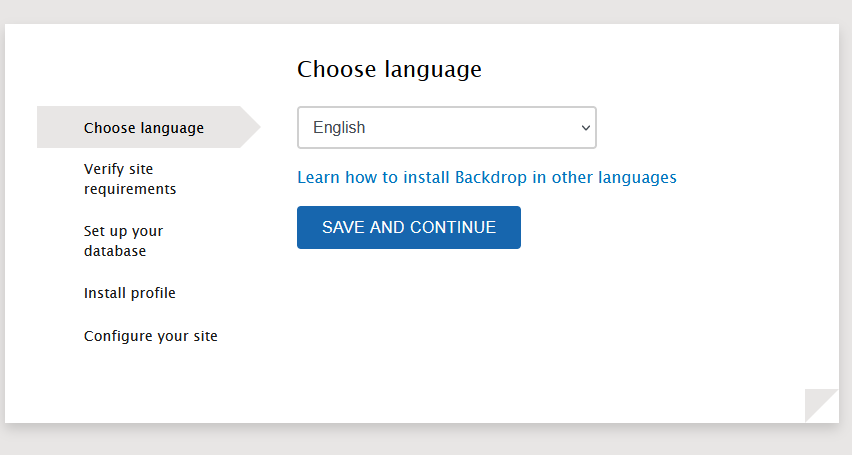Click the word 'requirements' in sidebar steps
The image size is (852, 455).
130,189
